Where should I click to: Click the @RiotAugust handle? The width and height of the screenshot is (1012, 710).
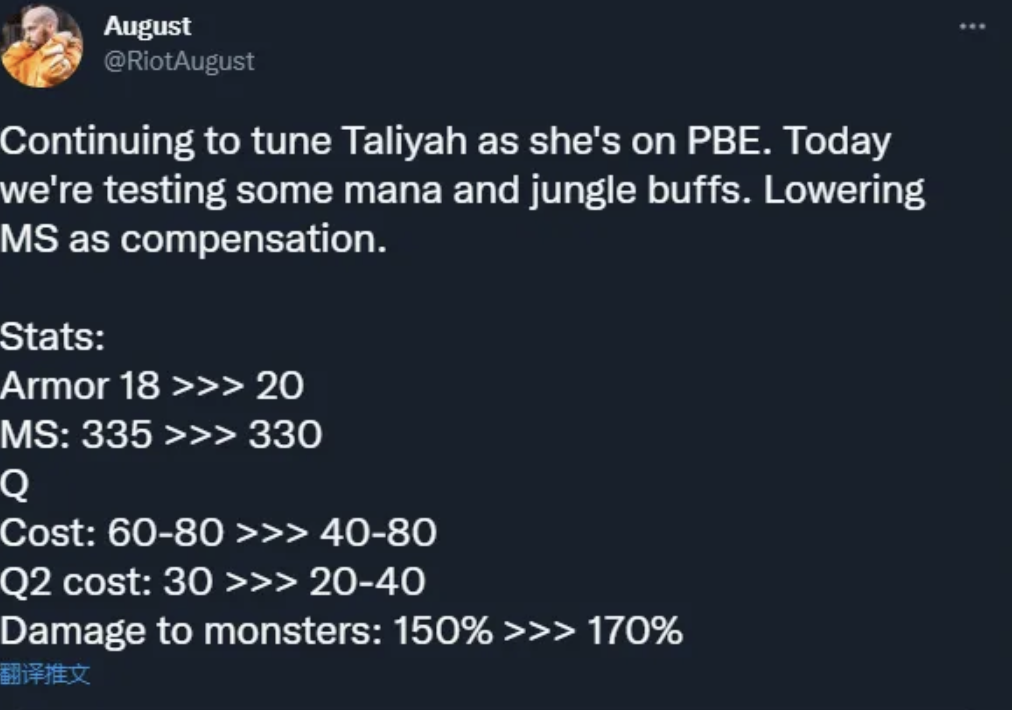tap(179, 61)
